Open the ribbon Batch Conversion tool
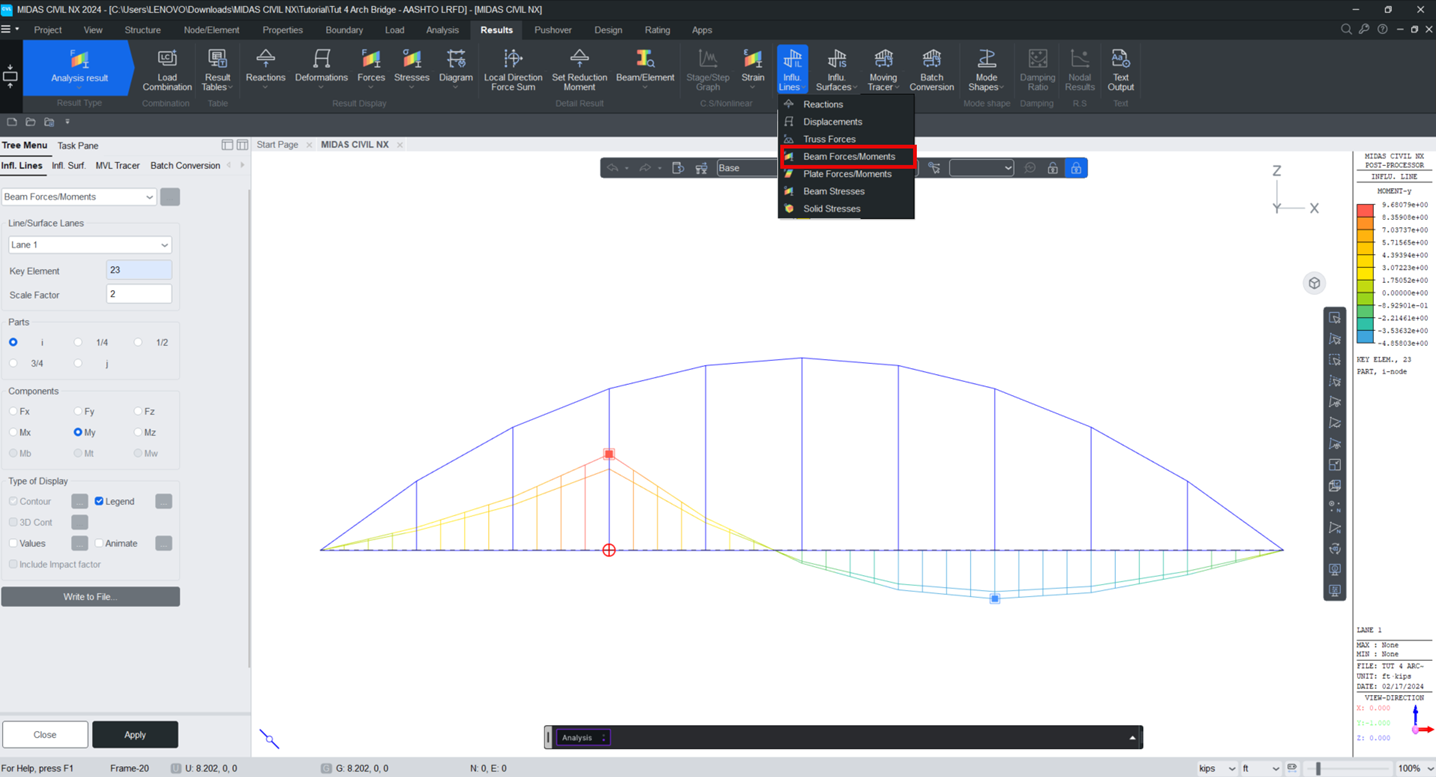1436x777 pixels. coord(931,70)
